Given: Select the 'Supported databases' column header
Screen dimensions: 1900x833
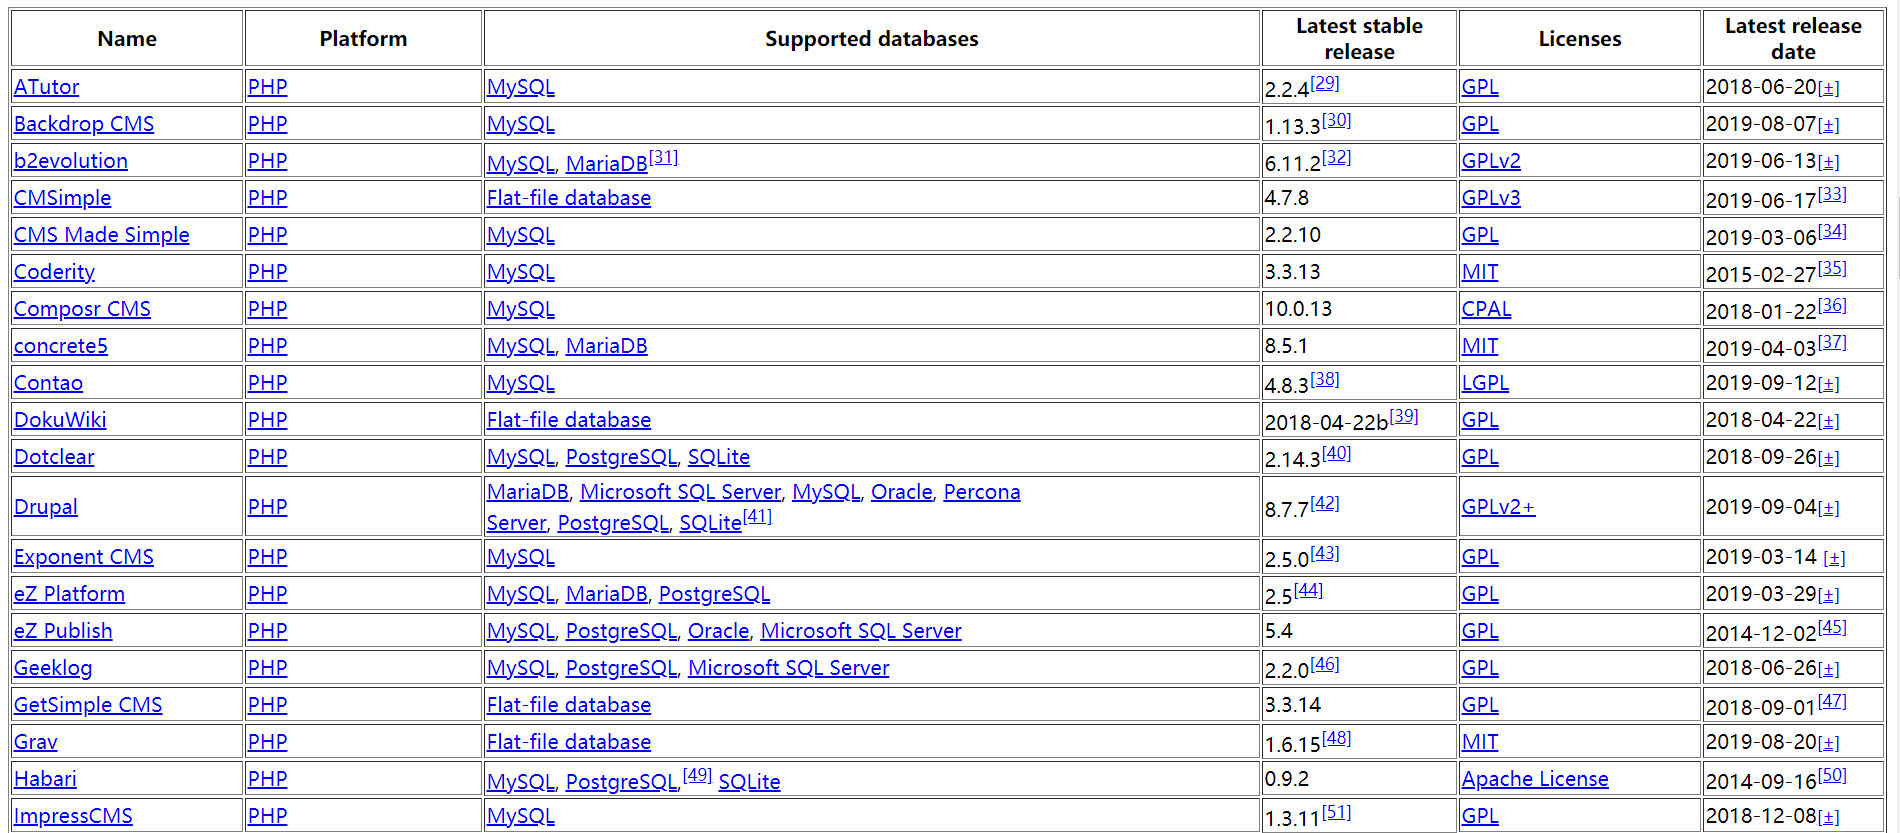Looking at the screenshot, I should pyautogui.click(x=871, y=39).
